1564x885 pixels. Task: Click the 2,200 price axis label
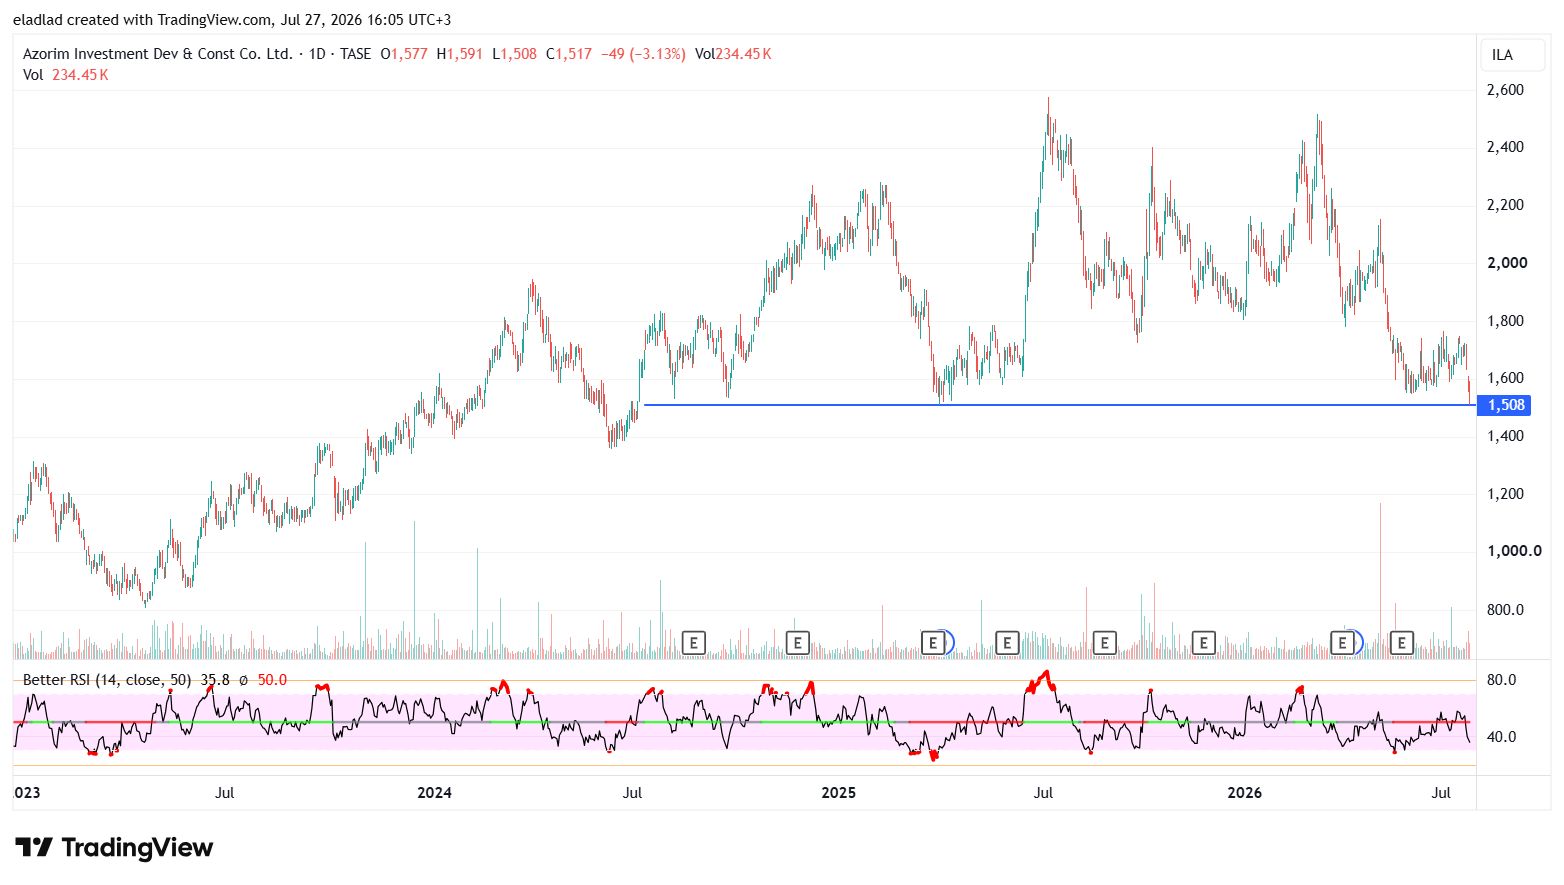pos(1505,205)
